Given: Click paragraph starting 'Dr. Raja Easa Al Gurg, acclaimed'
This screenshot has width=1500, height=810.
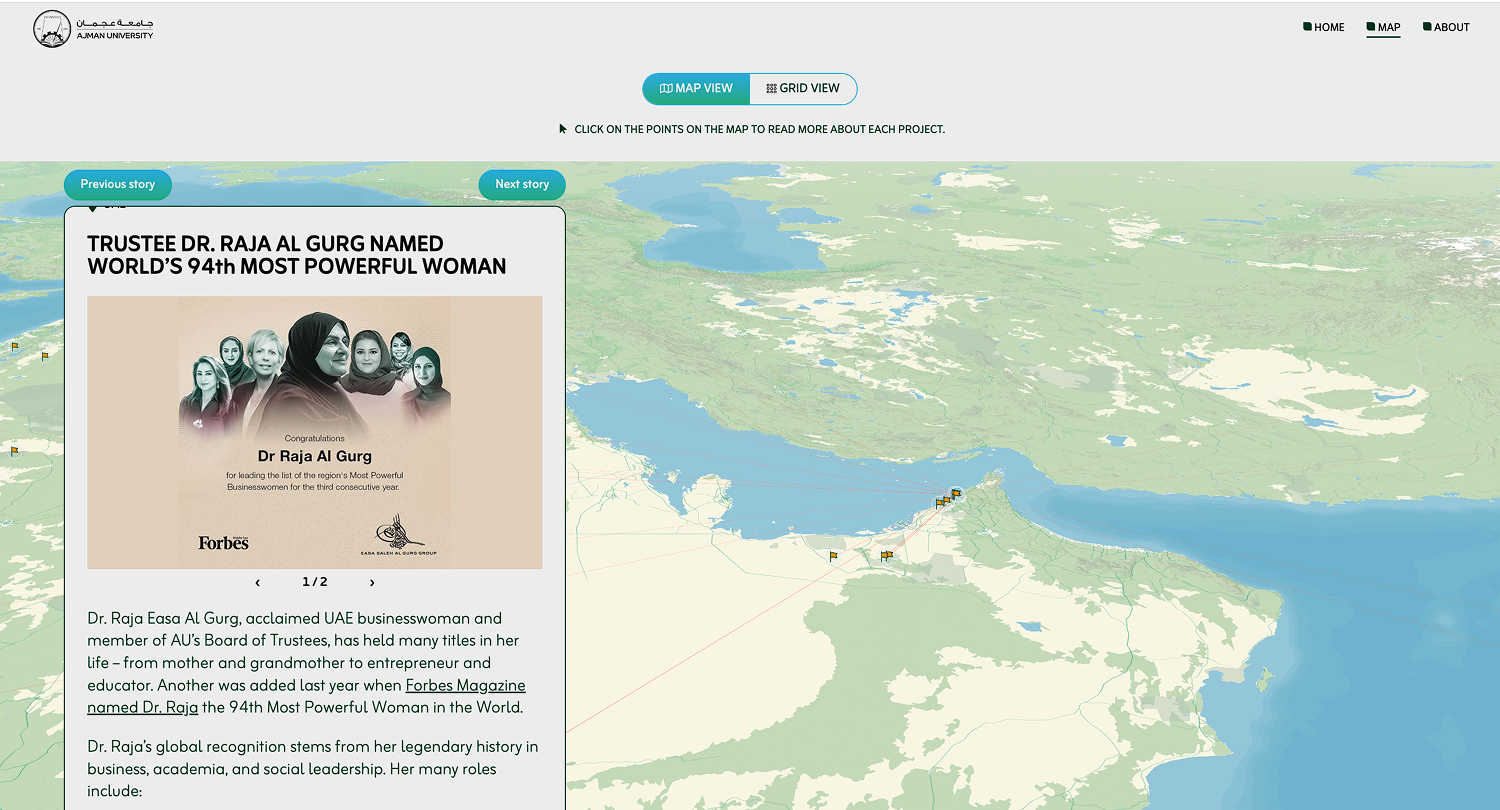Looking at the screenshot, I should (306, 663).
